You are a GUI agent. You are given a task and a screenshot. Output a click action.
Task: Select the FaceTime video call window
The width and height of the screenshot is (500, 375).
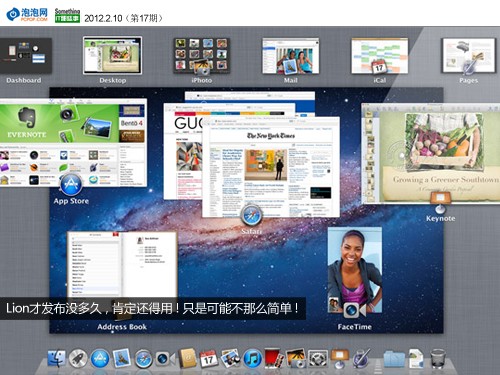tap(355, 270)
